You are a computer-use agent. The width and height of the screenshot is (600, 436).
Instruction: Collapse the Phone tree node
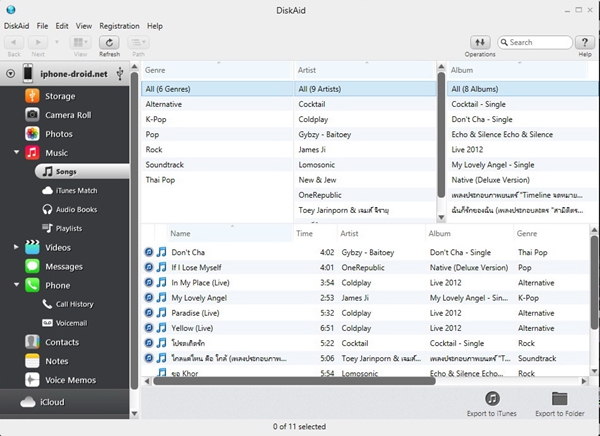[16, 284]
